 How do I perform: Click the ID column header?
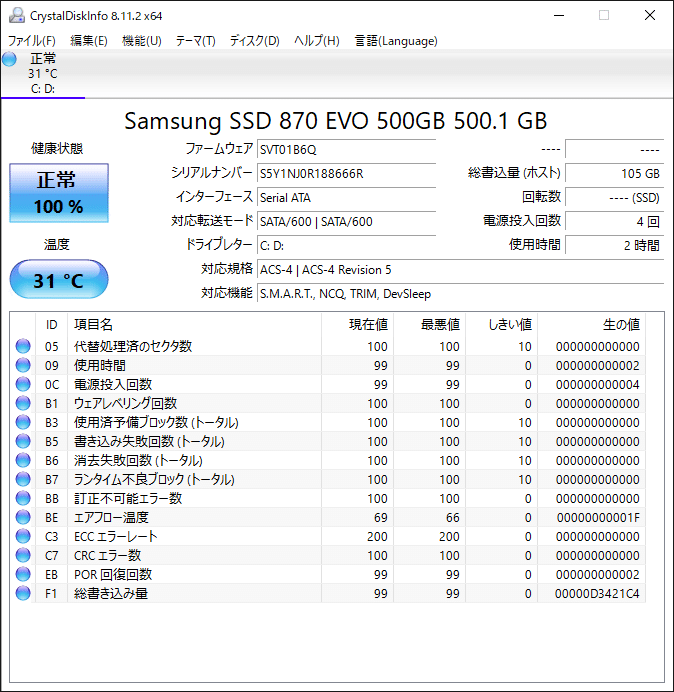[52, 325]
